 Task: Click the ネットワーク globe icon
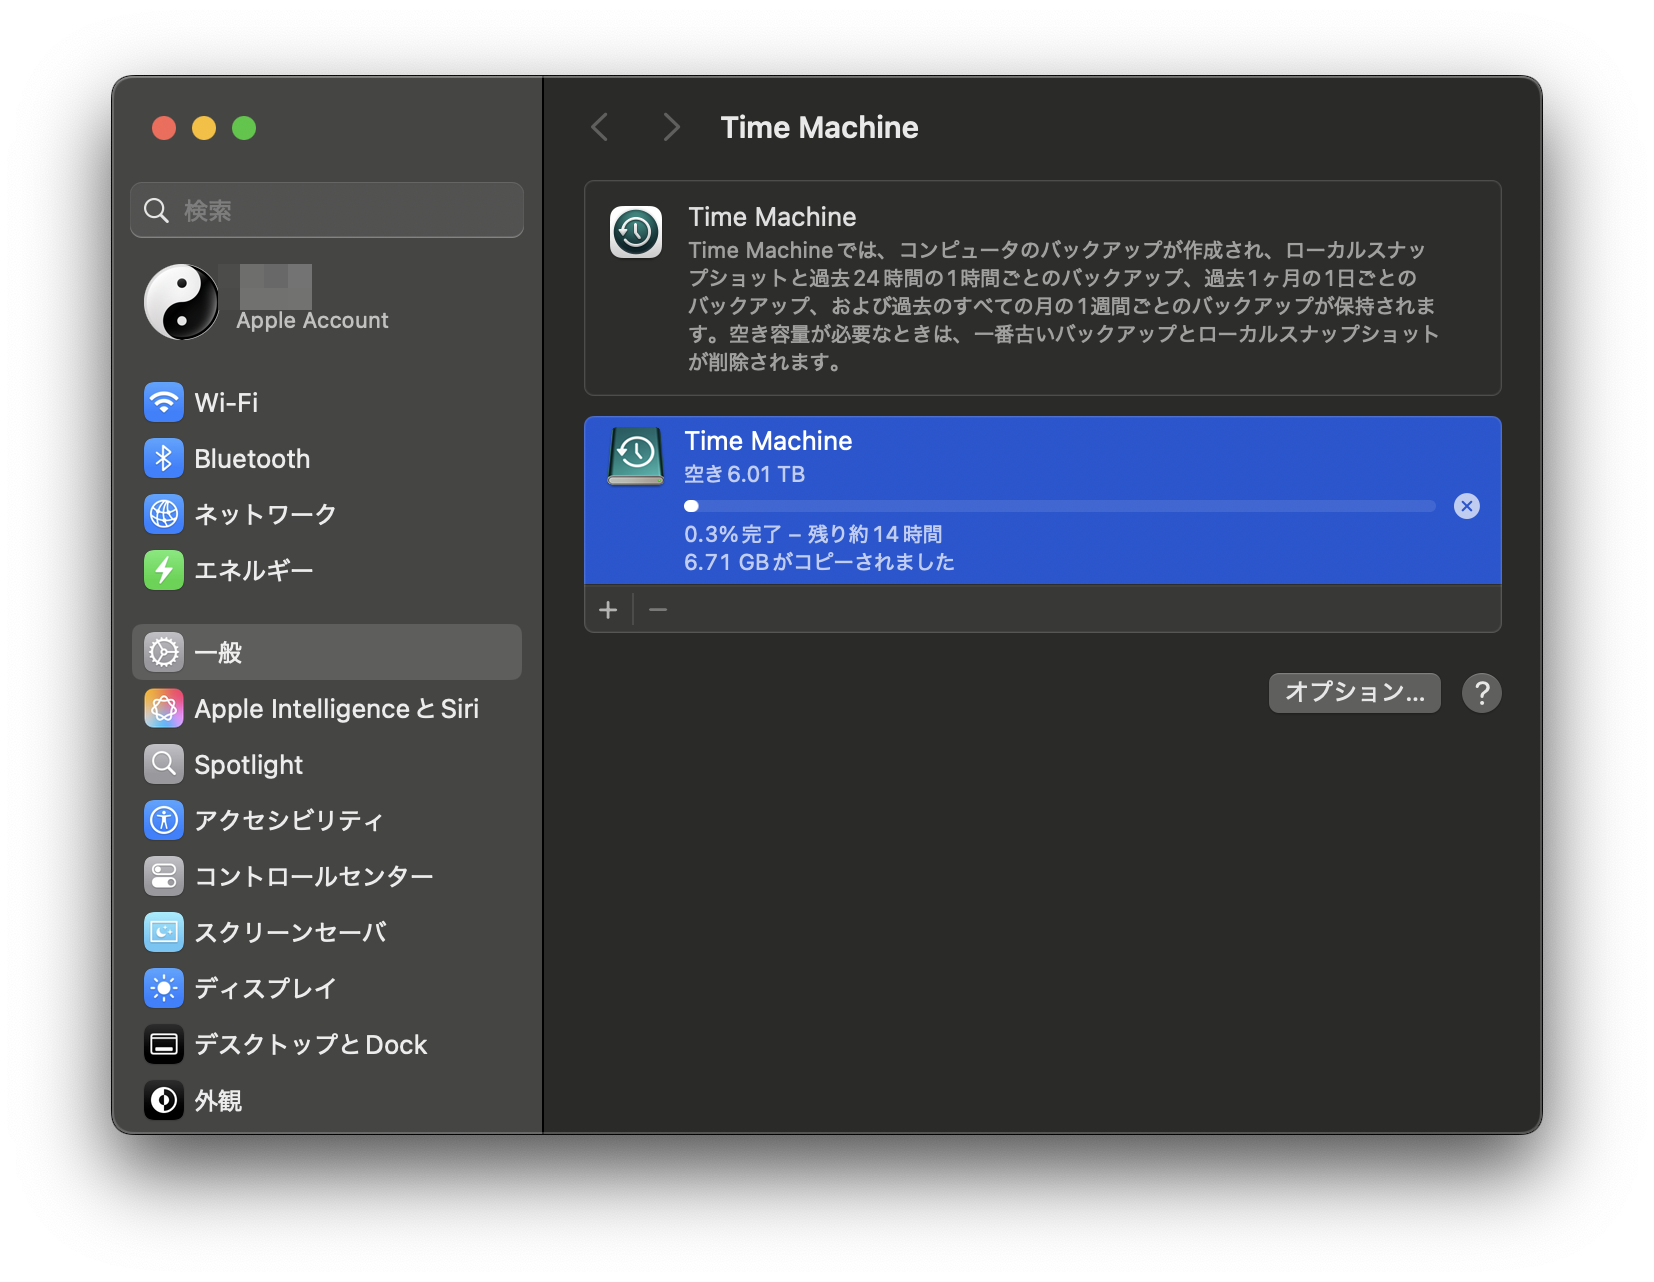click(164, 514)
